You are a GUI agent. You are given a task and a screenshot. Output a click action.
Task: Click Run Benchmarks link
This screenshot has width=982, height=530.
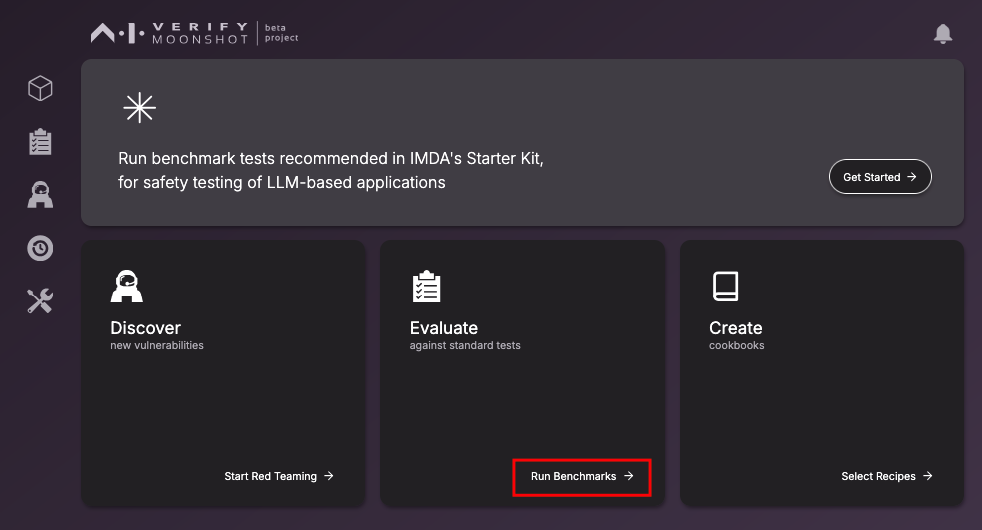582,476
